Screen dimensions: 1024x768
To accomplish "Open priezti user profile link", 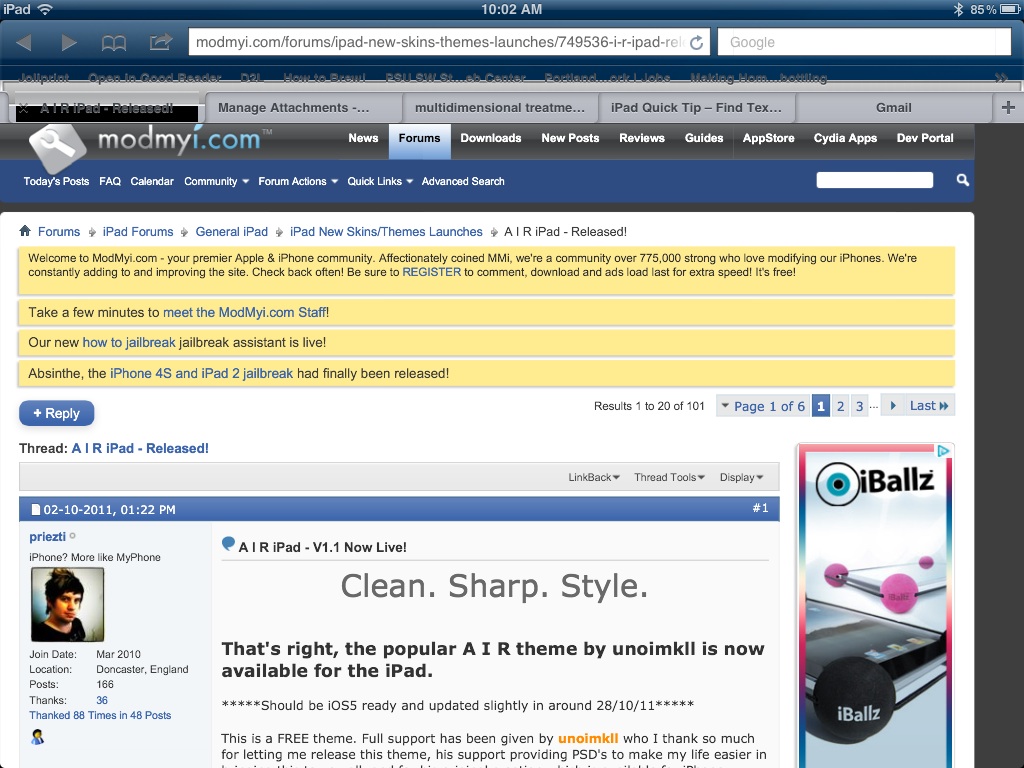I will (48, 537).
